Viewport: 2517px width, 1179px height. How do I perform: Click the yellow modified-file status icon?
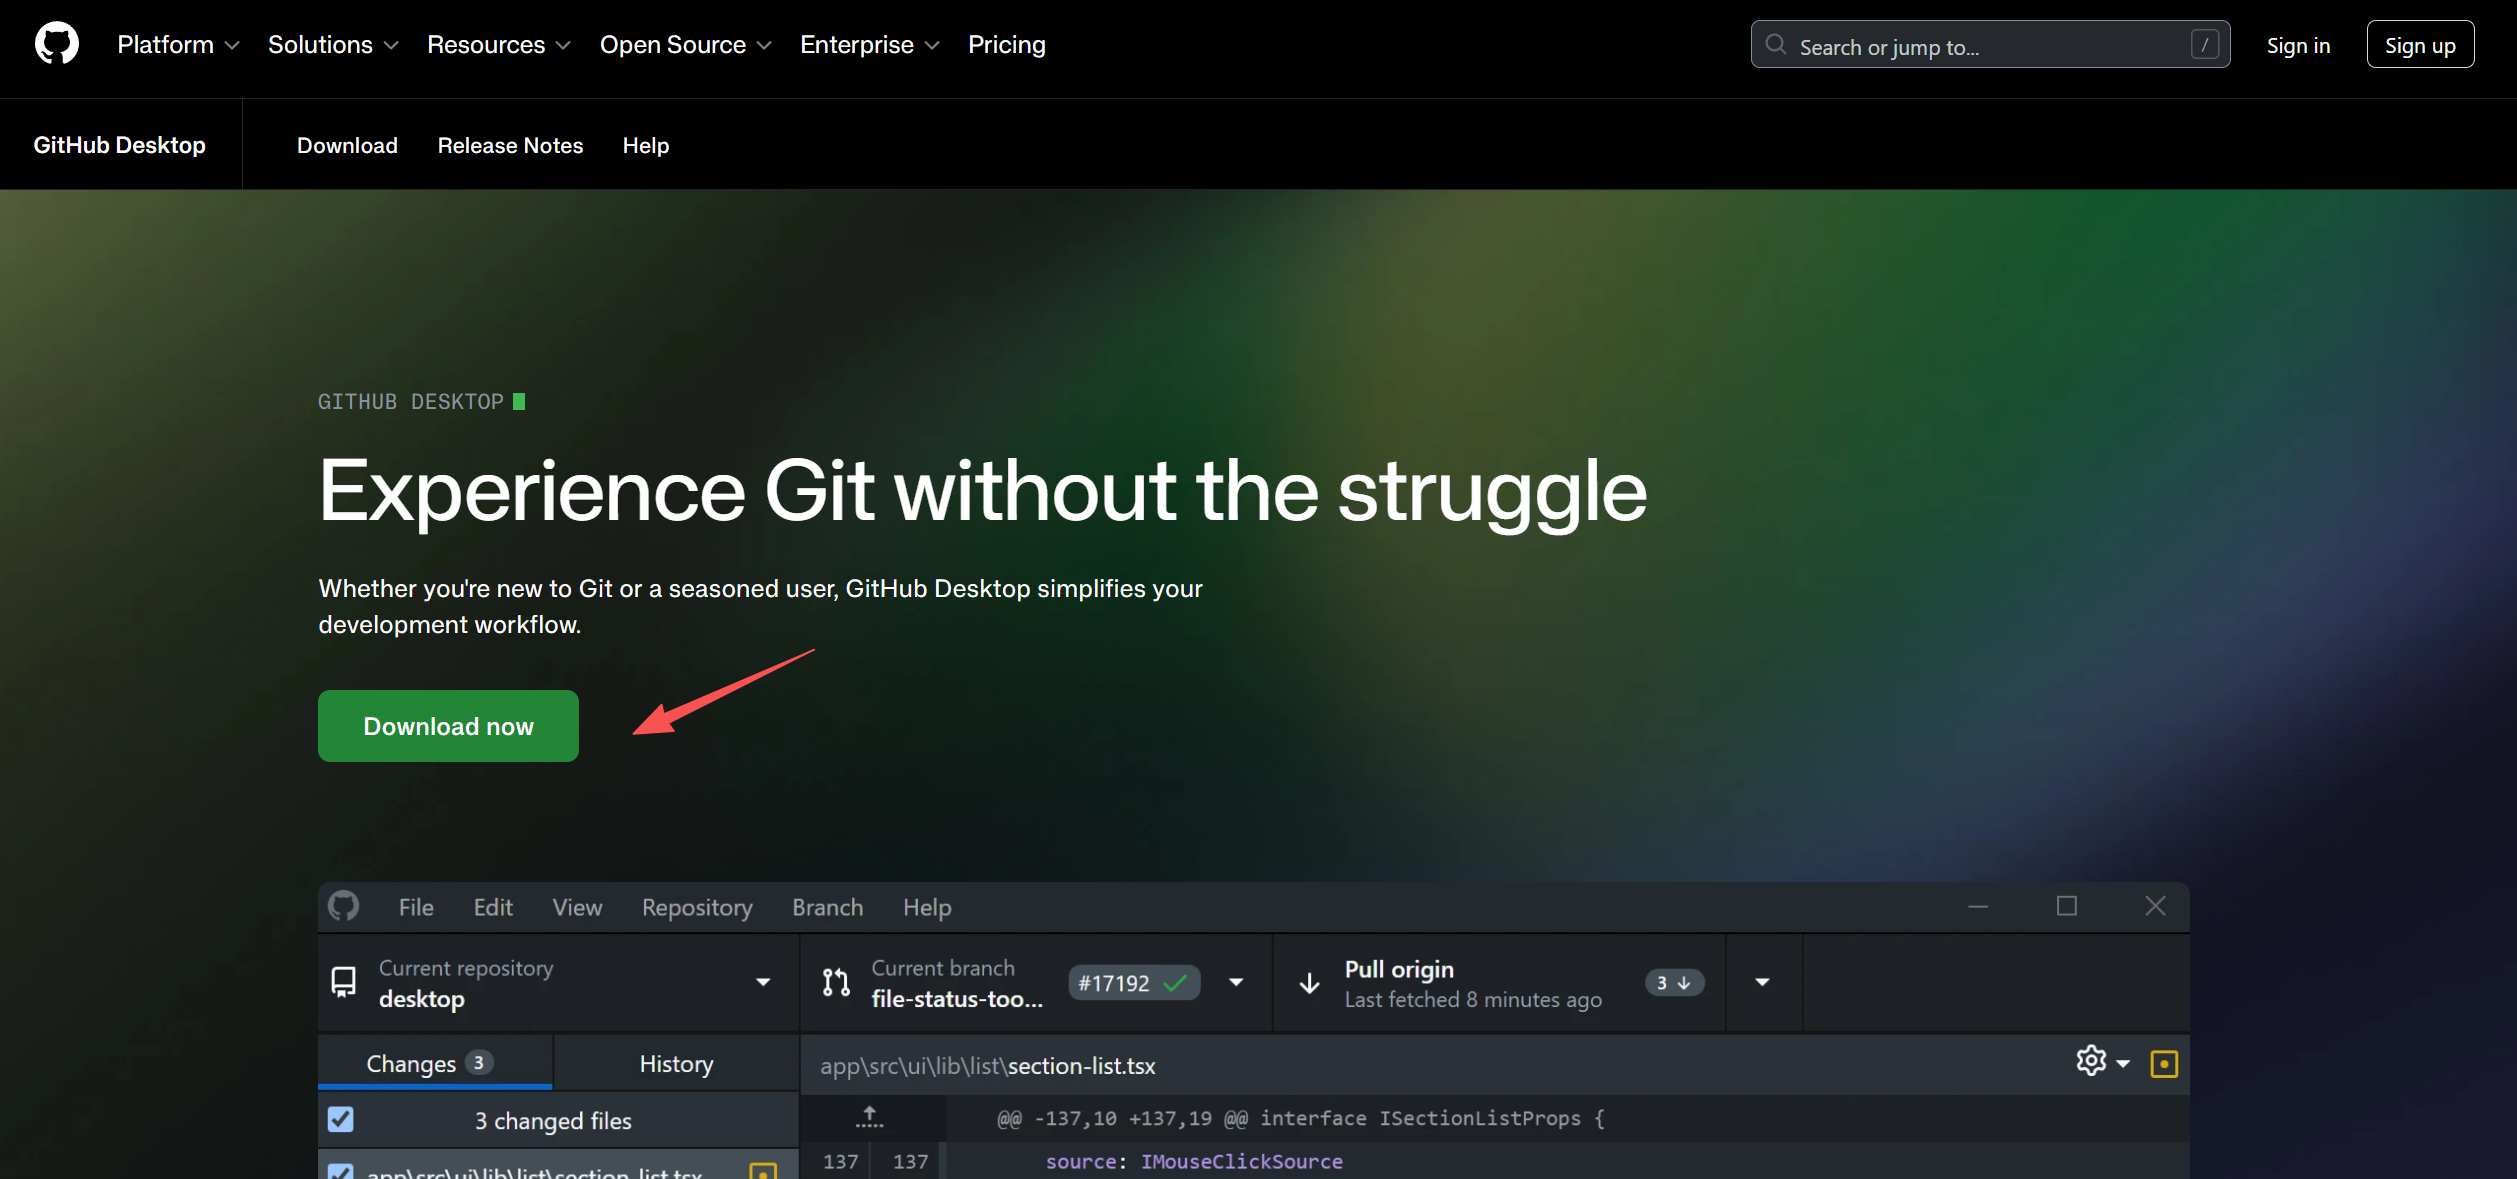point(2164,1064)
